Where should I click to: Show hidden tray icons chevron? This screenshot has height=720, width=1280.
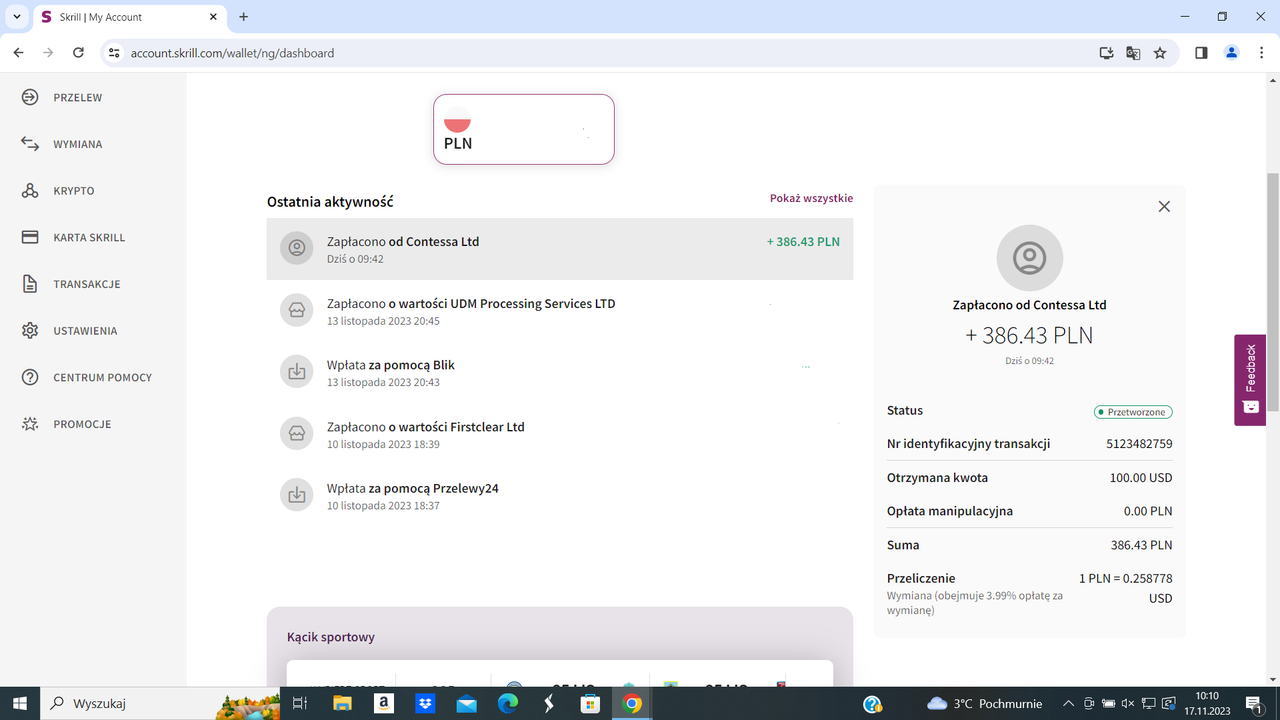coord(1068,704)
